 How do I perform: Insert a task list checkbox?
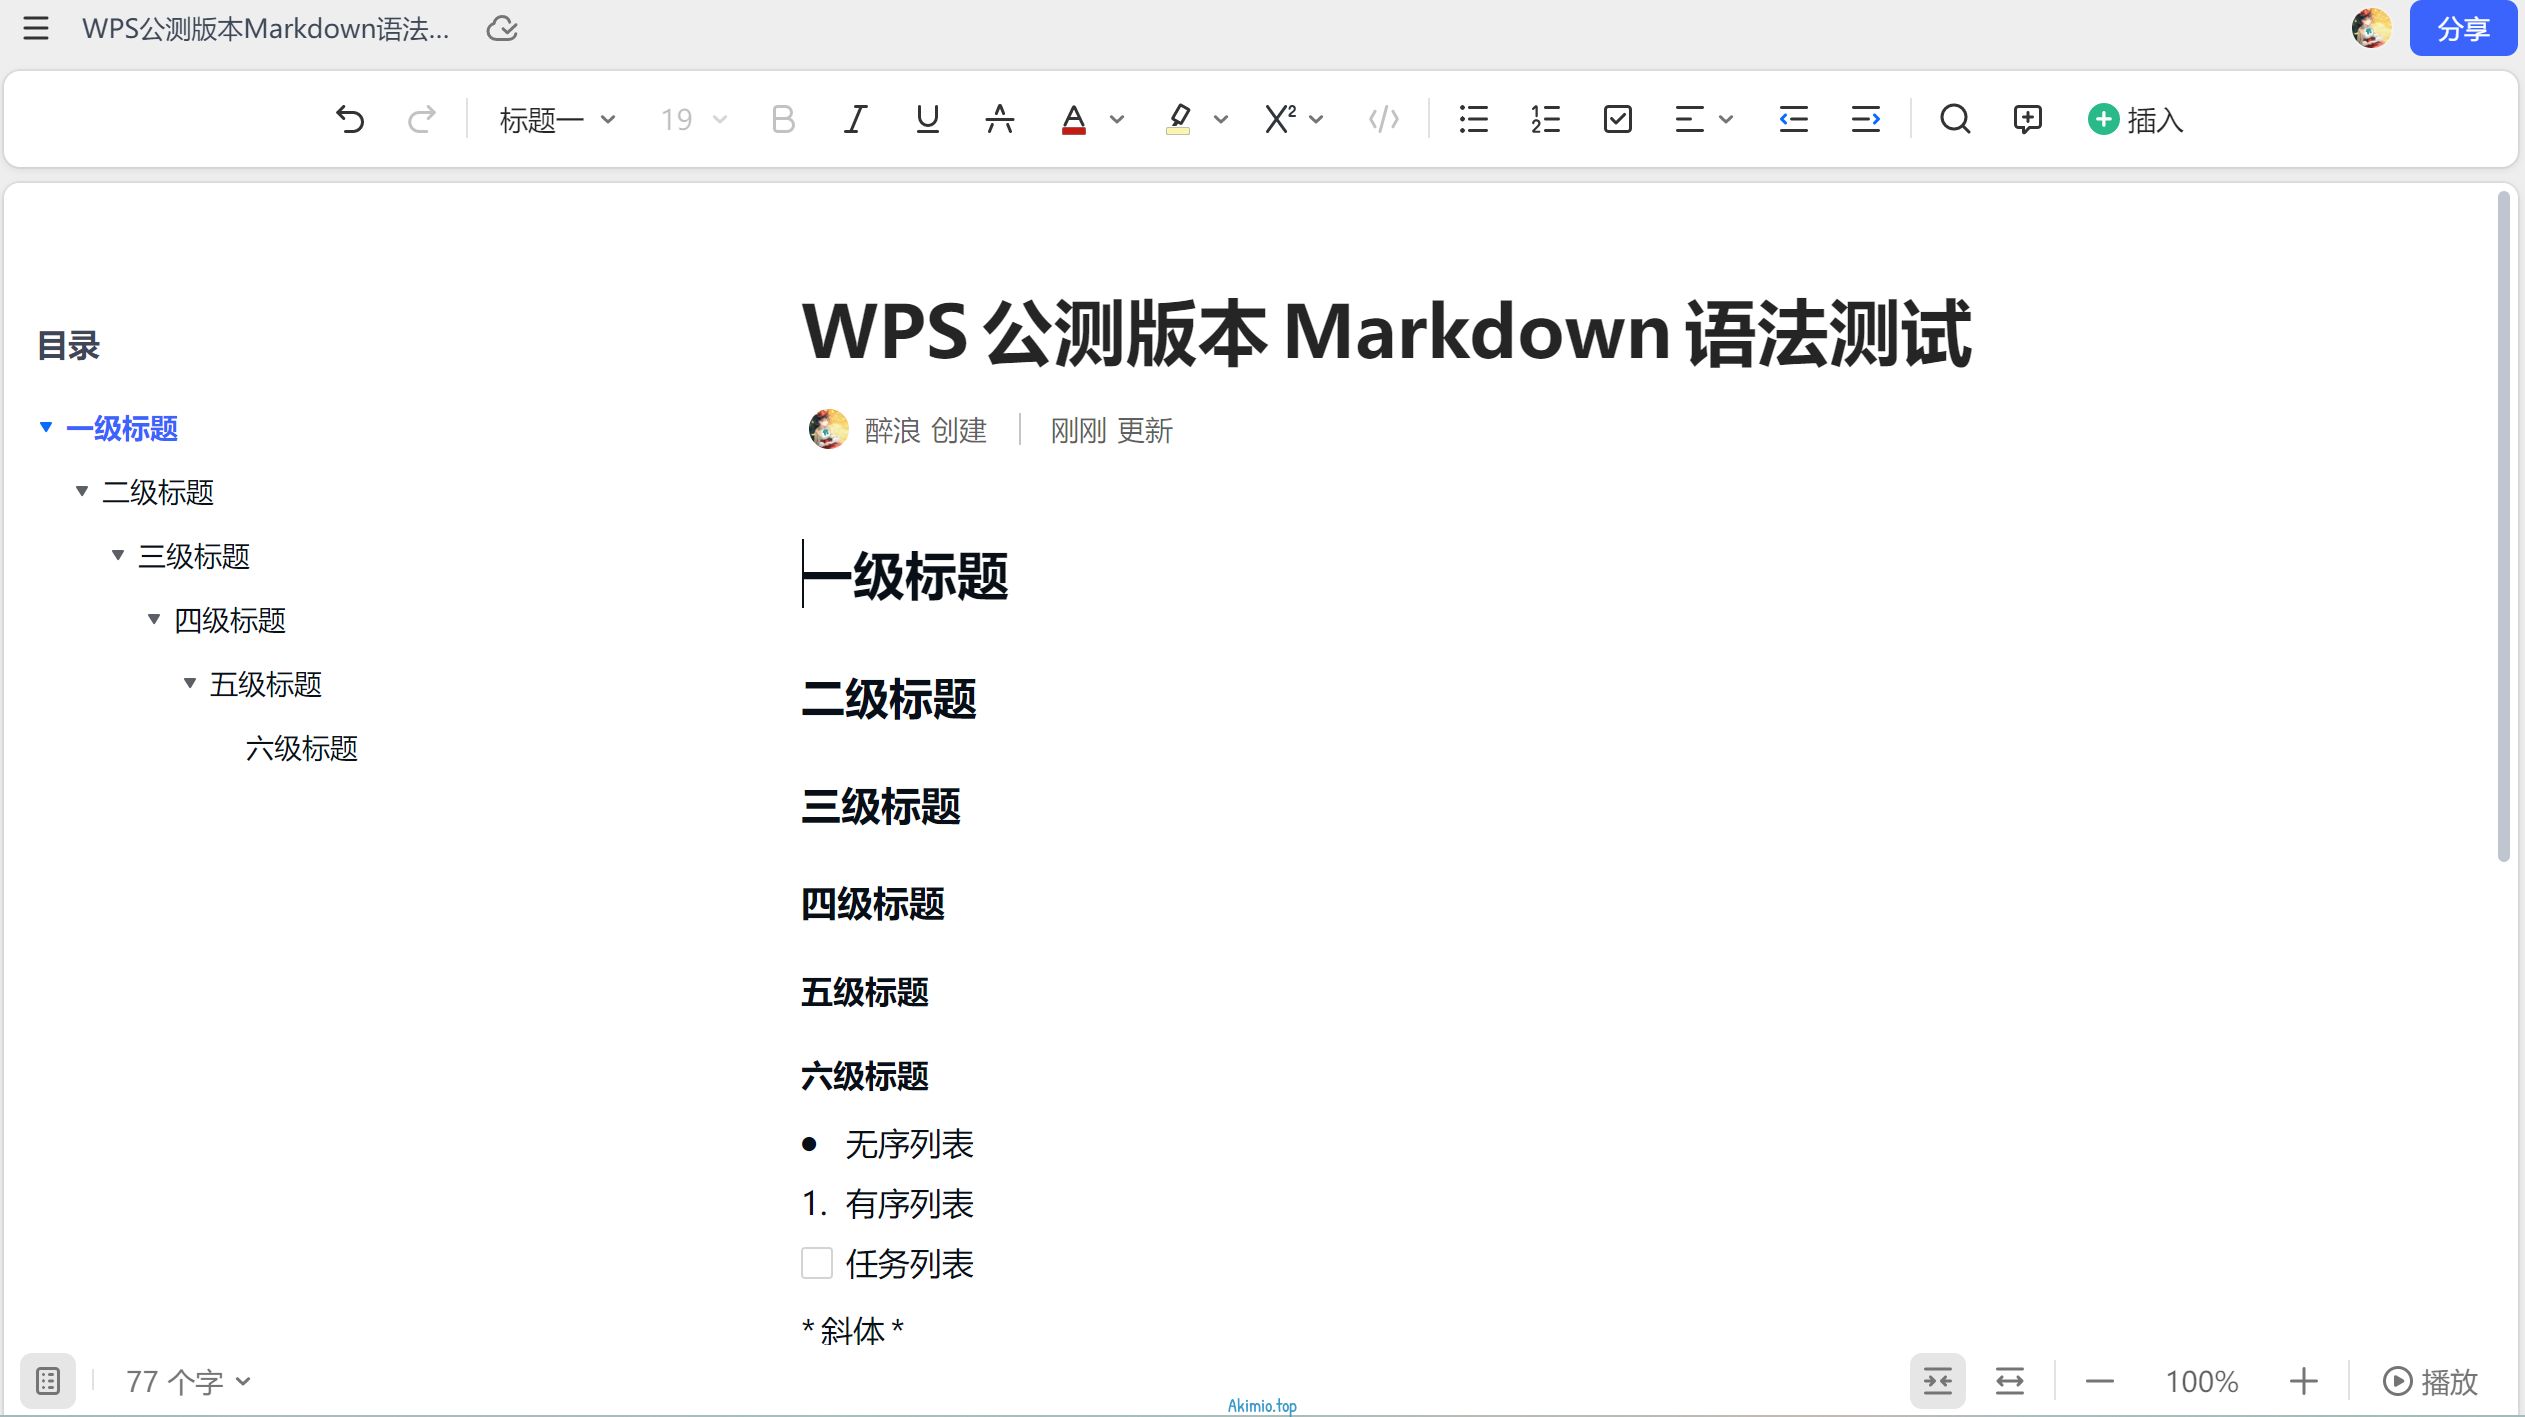1617,119
